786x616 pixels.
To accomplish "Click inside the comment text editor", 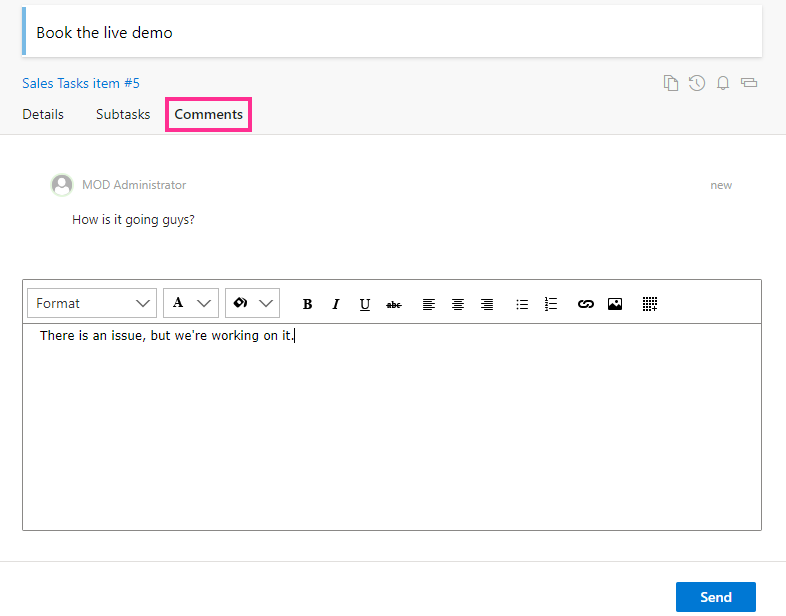I will click(392, 427).
